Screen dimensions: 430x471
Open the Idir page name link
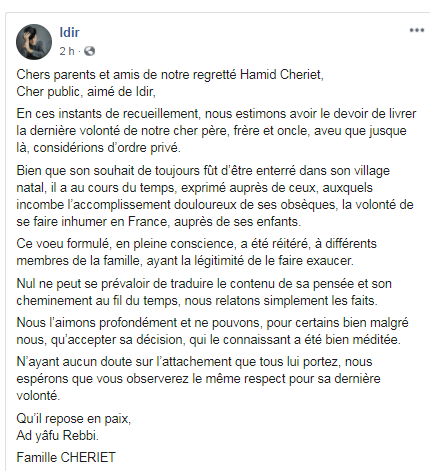69,32
